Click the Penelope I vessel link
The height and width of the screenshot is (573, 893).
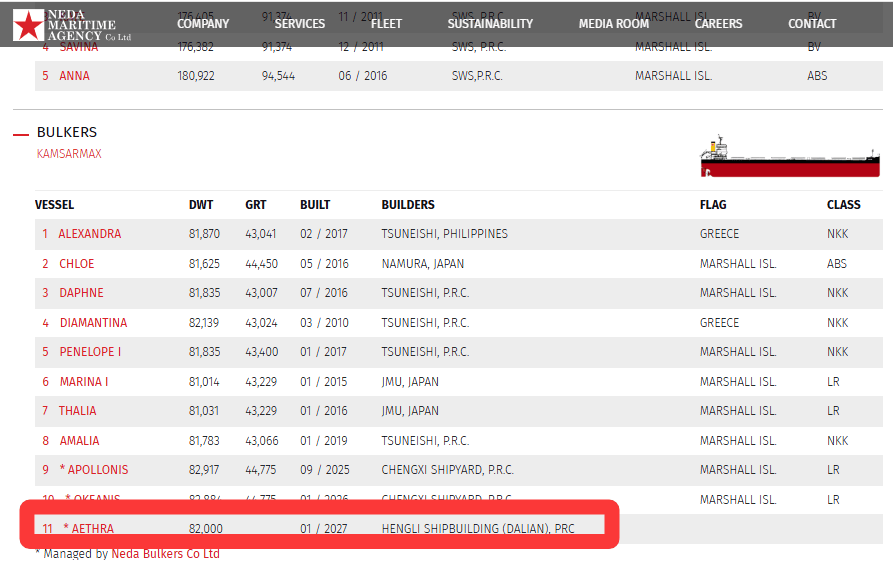(x=89, y=352)
